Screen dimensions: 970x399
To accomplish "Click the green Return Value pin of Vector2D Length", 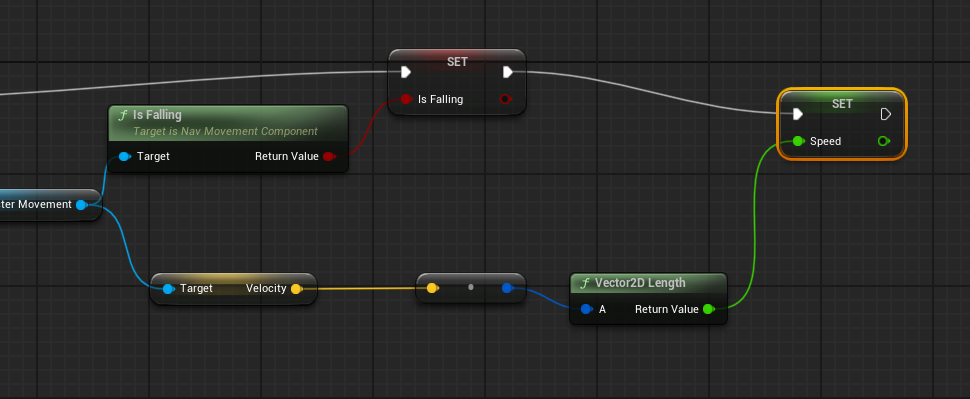I will pos(709,309).
